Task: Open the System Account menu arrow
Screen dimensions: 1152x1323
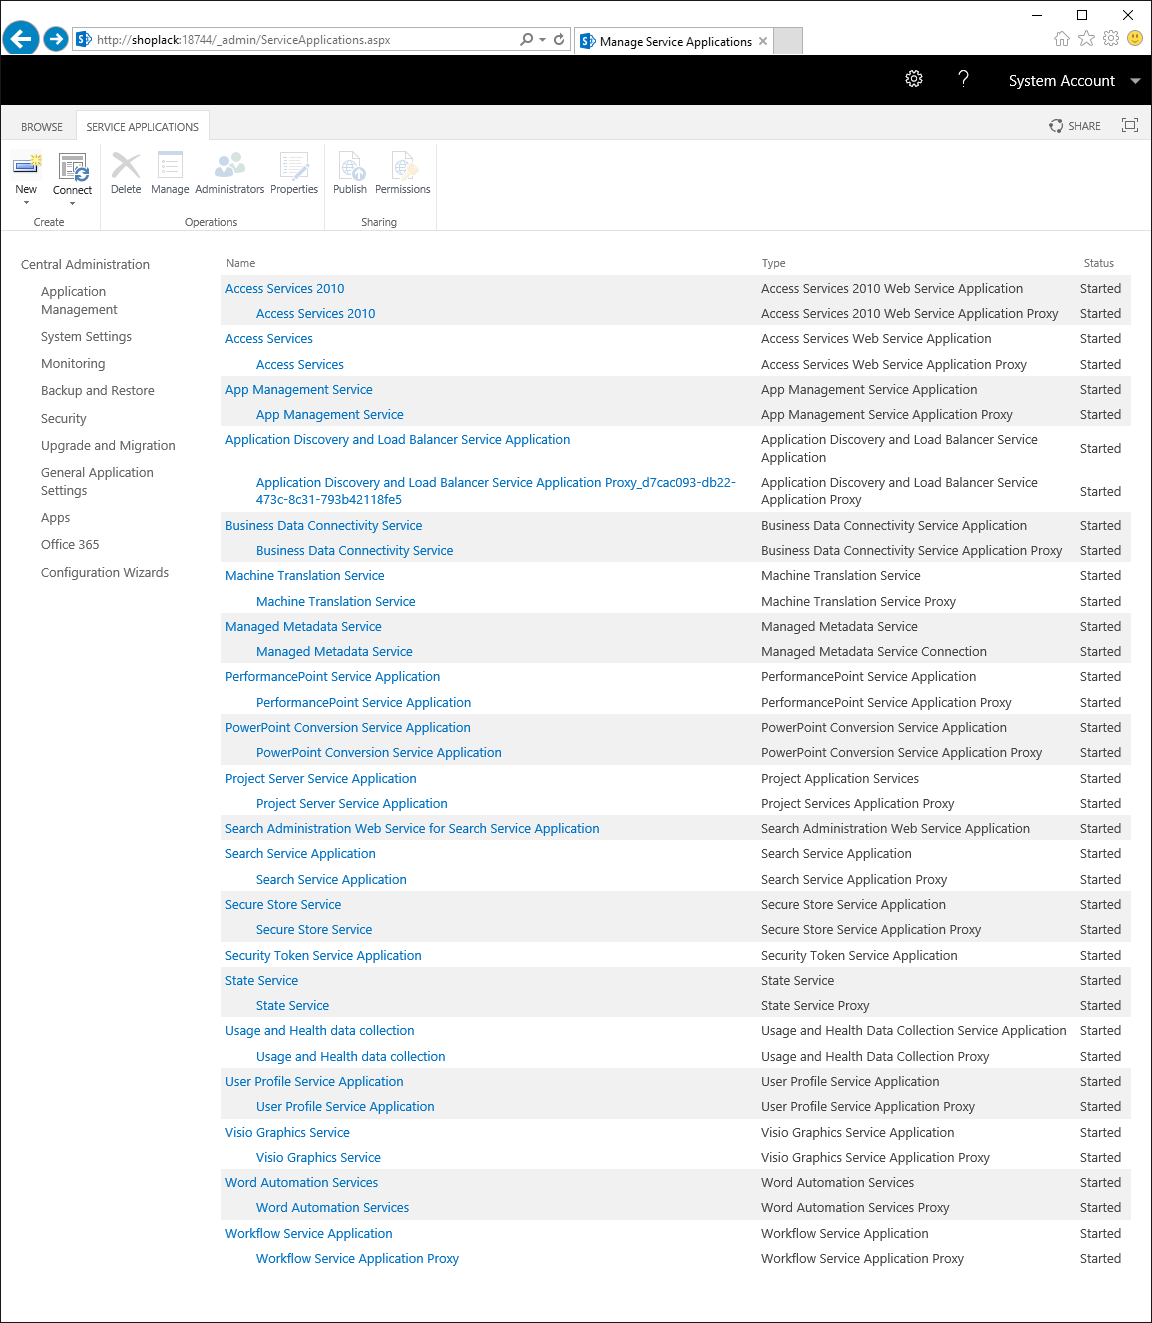Action: (1135, 81)
